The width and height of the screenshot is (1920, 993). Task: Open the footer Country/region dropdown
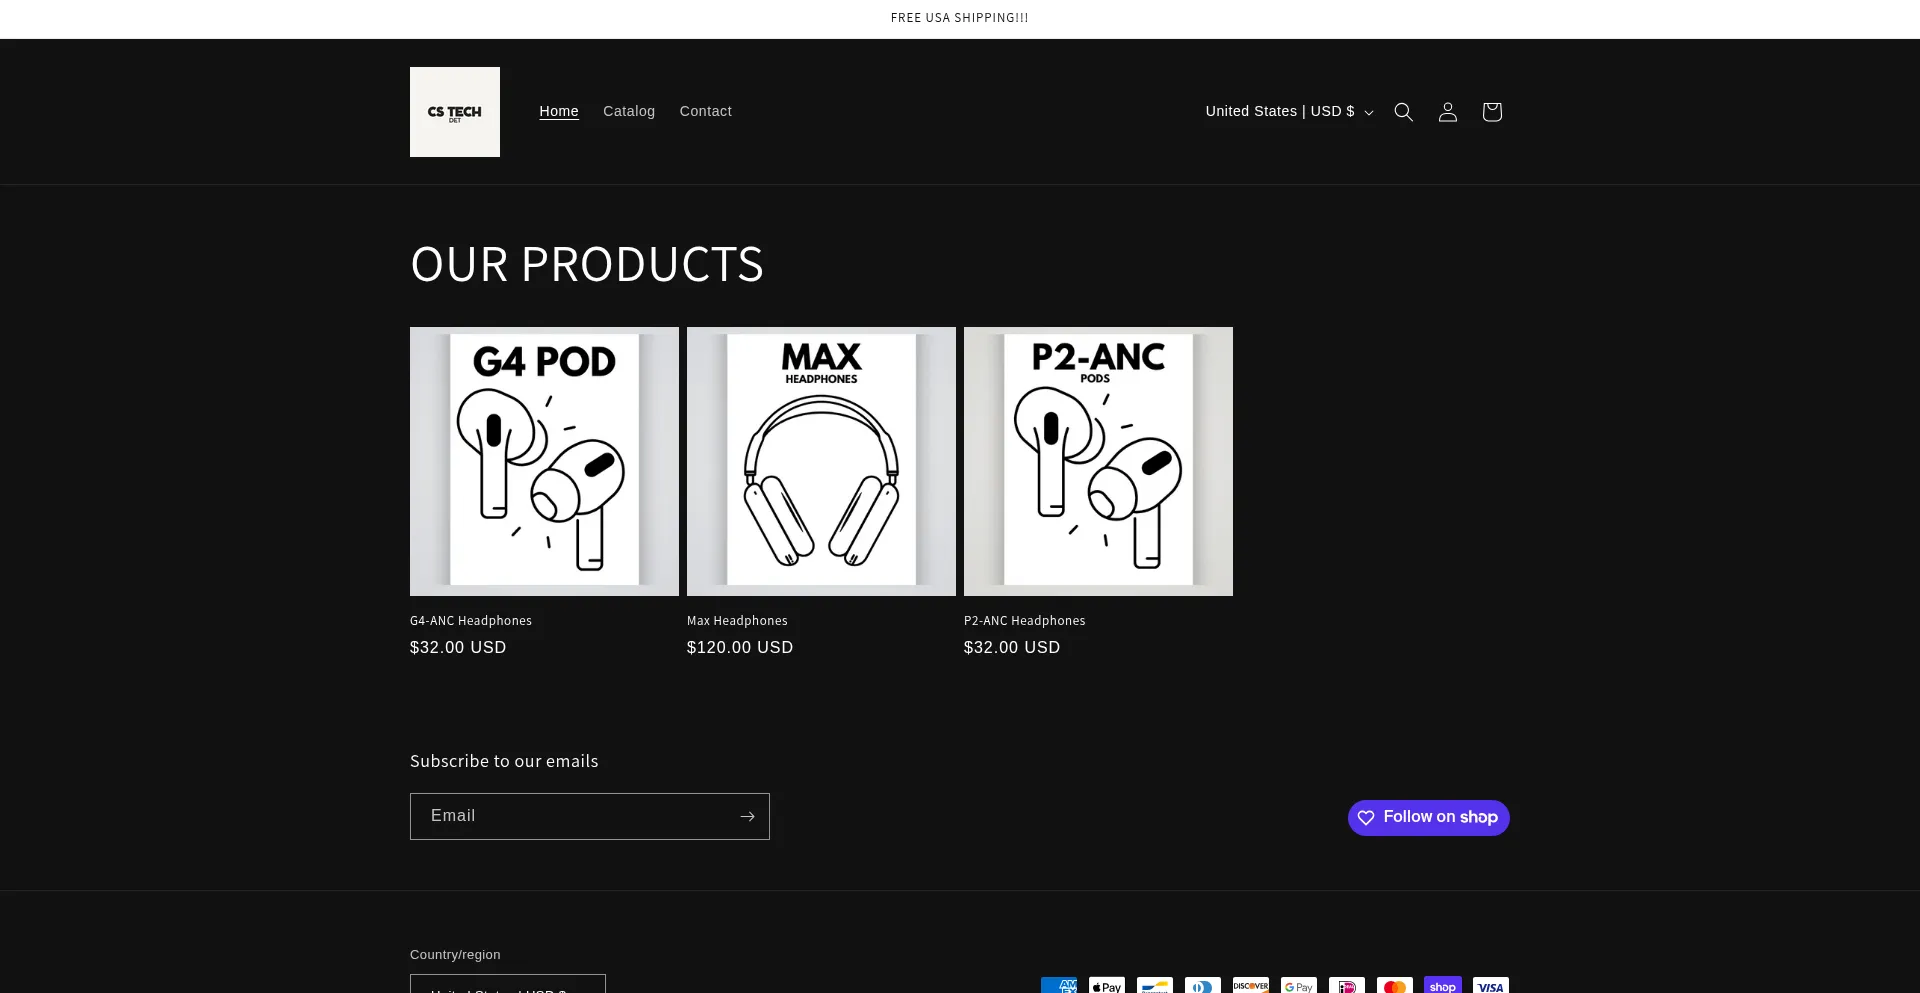pyautogui.click(x=508, y=985)
